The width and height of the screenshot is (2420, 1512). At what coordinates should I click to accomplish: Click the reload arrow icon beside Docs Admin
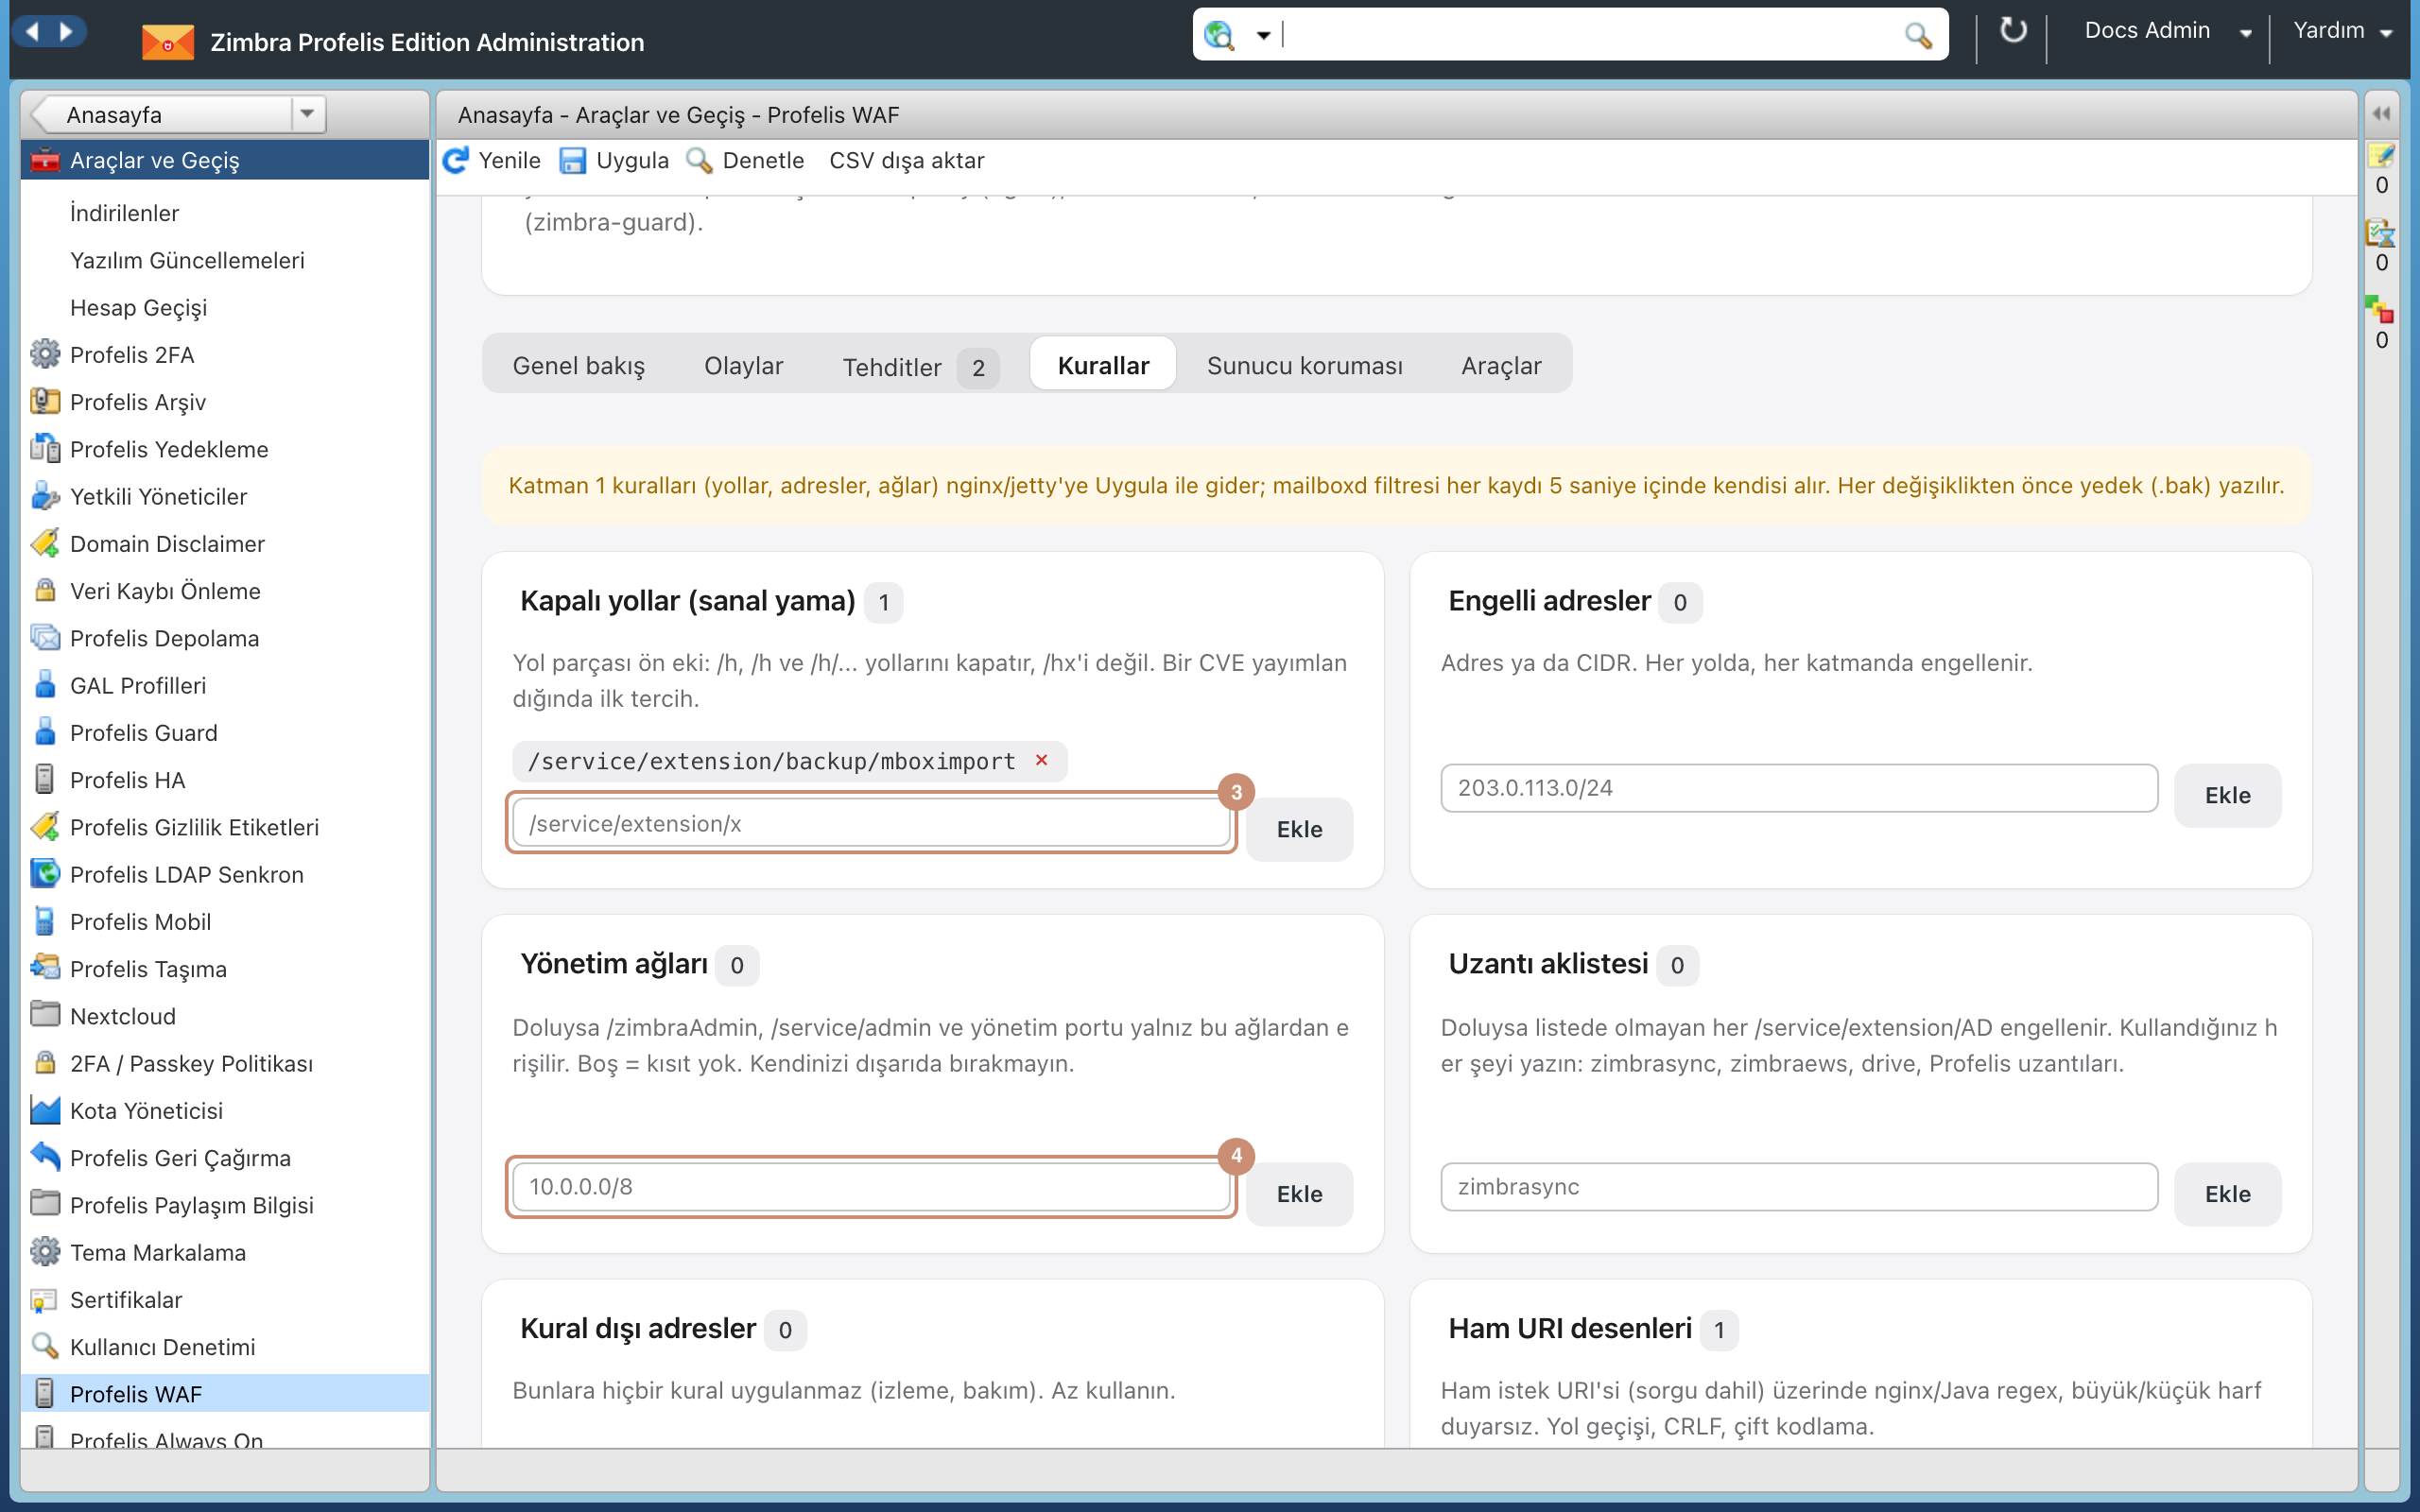coord(2013,30)
